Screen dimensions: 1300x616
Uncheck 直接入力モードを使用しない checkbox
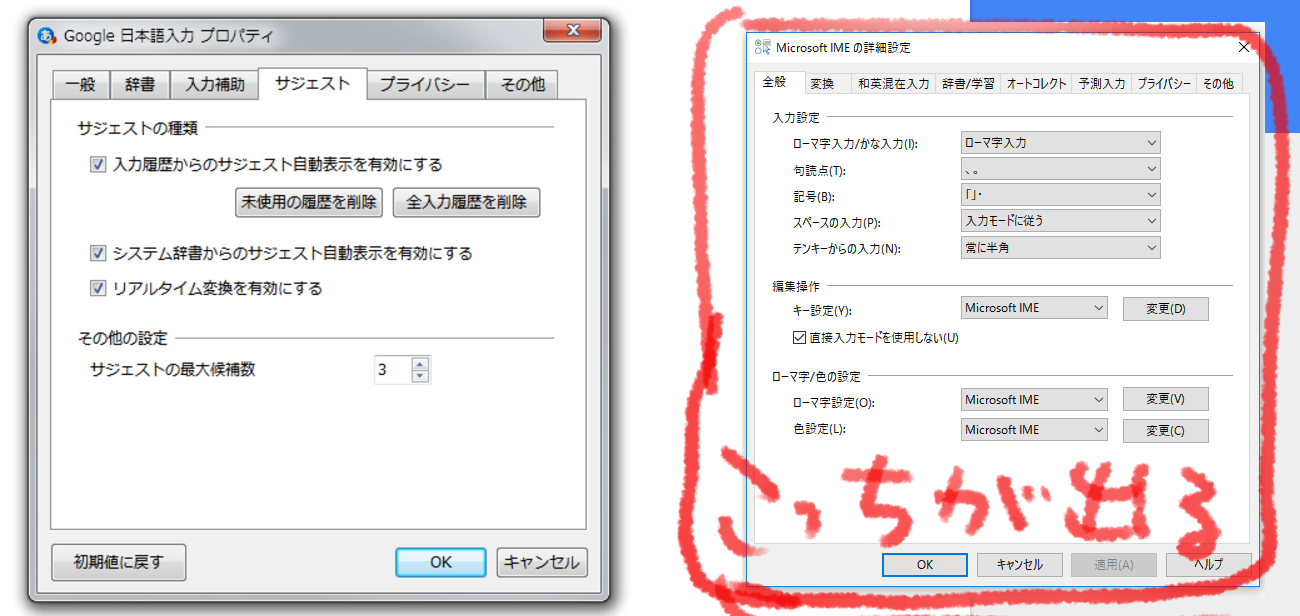pyautogui.click(x=799, y=338)
